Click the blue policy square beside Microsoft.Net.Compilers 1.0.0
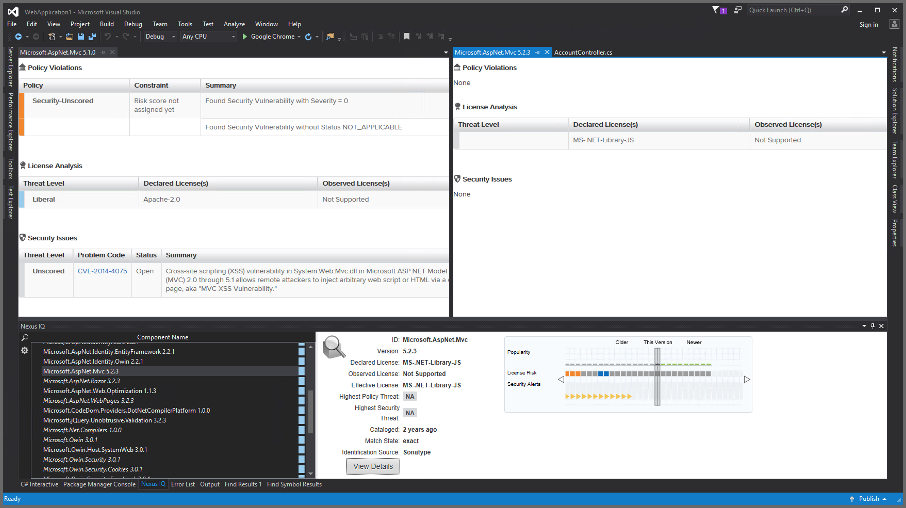The height and width of the screenshot is (508, 906). pos(302,430)
